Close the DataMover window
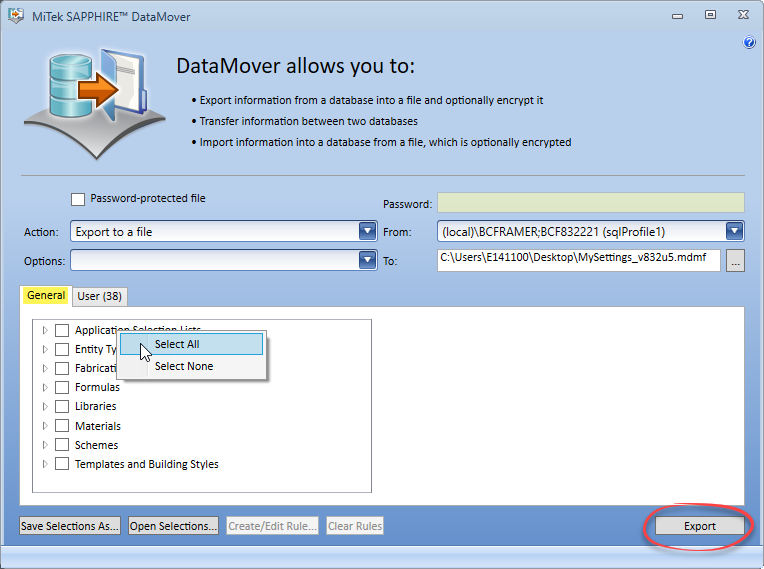 [743, 15]
